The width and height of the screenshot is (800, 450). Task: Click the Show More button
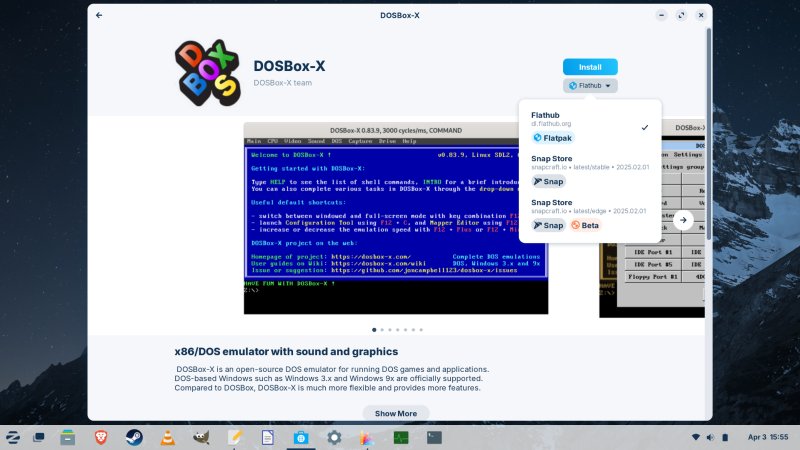(x=396, y=413)
